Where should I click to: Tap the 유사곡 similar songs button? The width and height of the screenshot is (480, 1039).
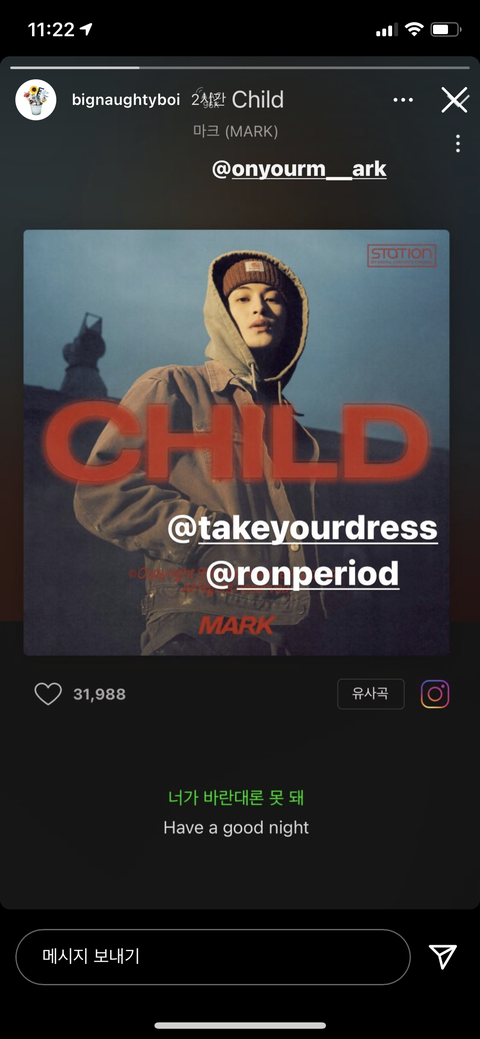(371, 694)
